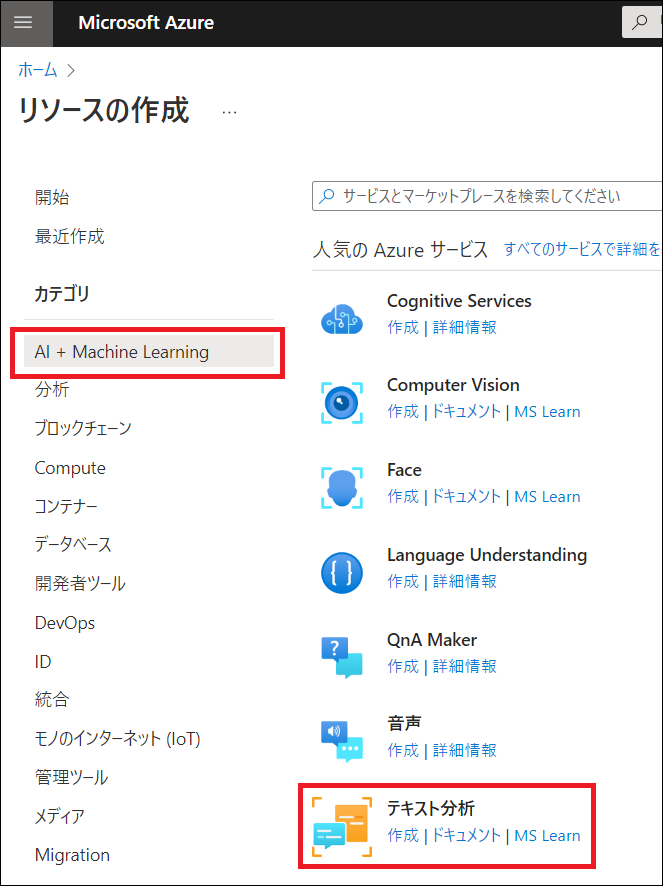Select the 統合 category
This screenshot has width=663, height=886.
[52, 700]
